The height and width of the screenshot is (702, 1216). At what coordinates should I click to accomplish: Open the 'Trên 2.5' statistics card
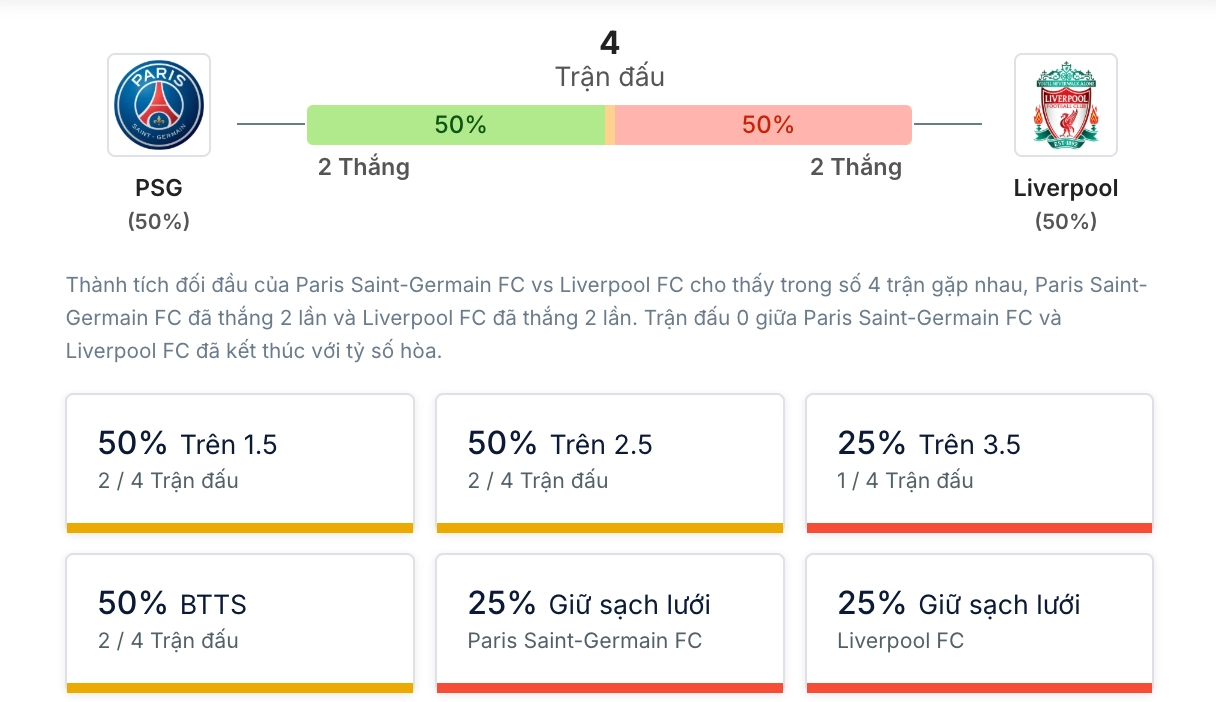(x=609, y=462)
